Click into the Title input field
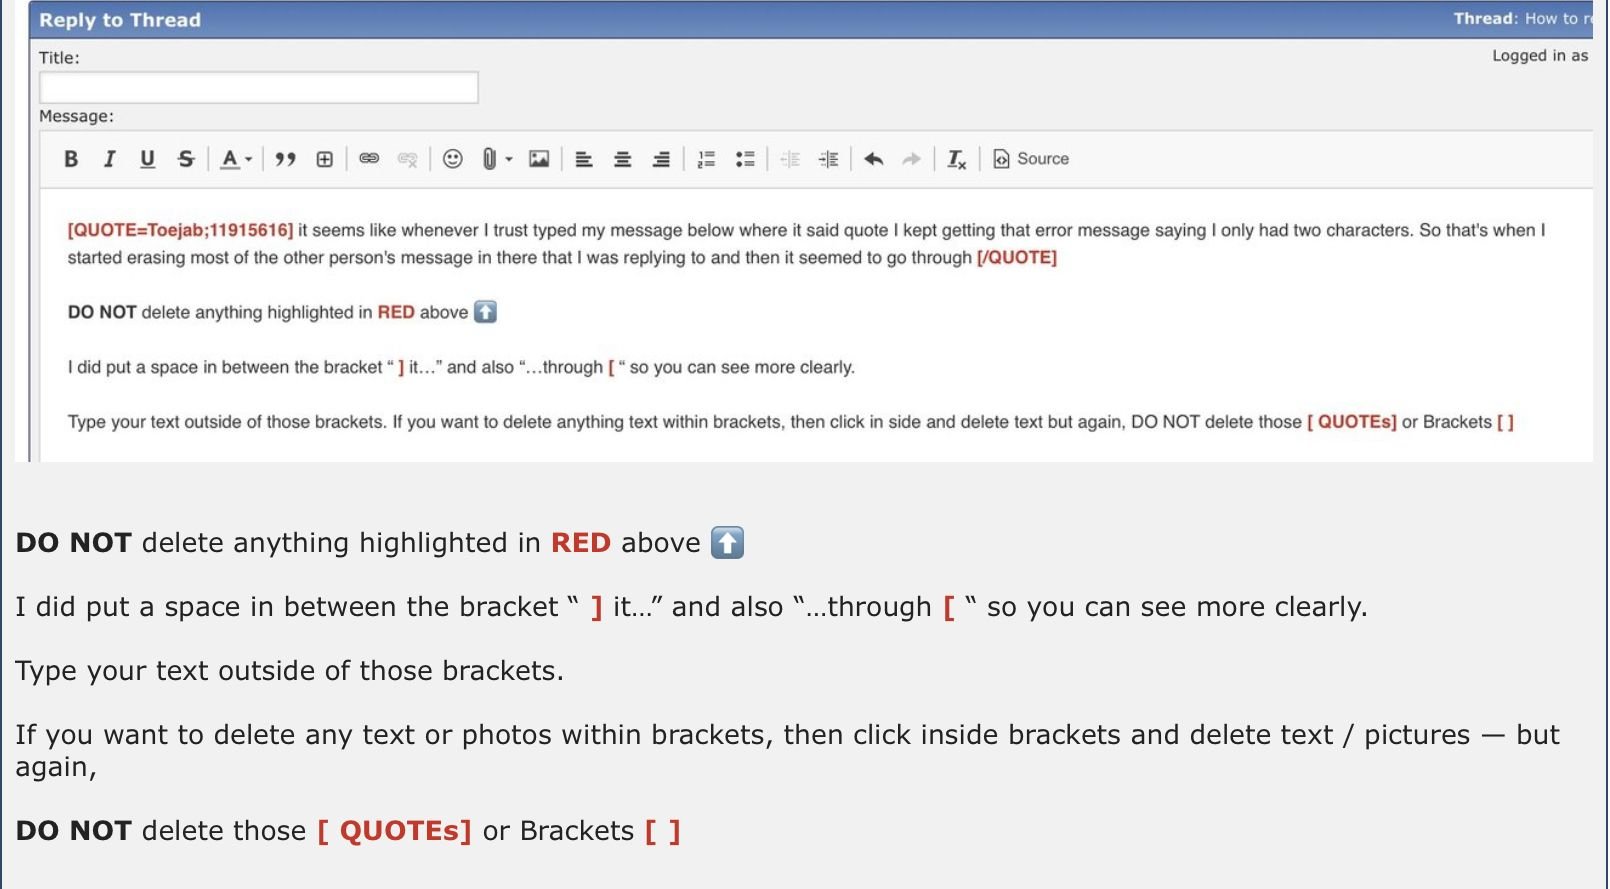Viewport: 1610px width, 889px height. (258, 88)
